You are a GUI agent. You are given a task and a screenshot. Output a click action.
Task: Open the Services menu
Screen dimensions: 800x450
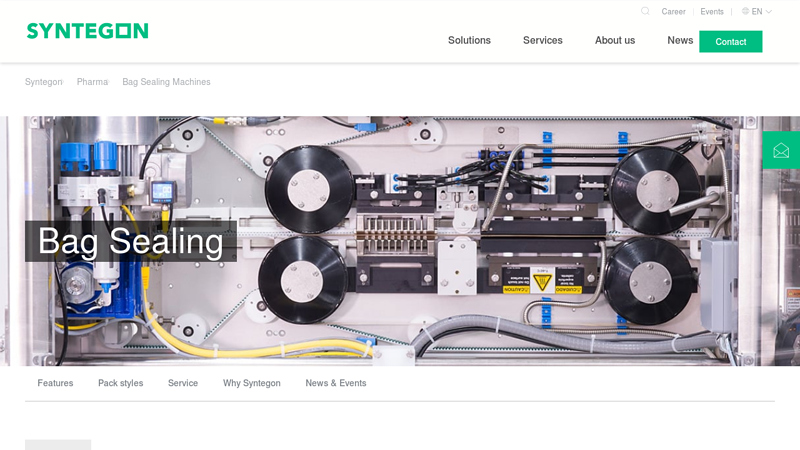(x=542, y=41)
